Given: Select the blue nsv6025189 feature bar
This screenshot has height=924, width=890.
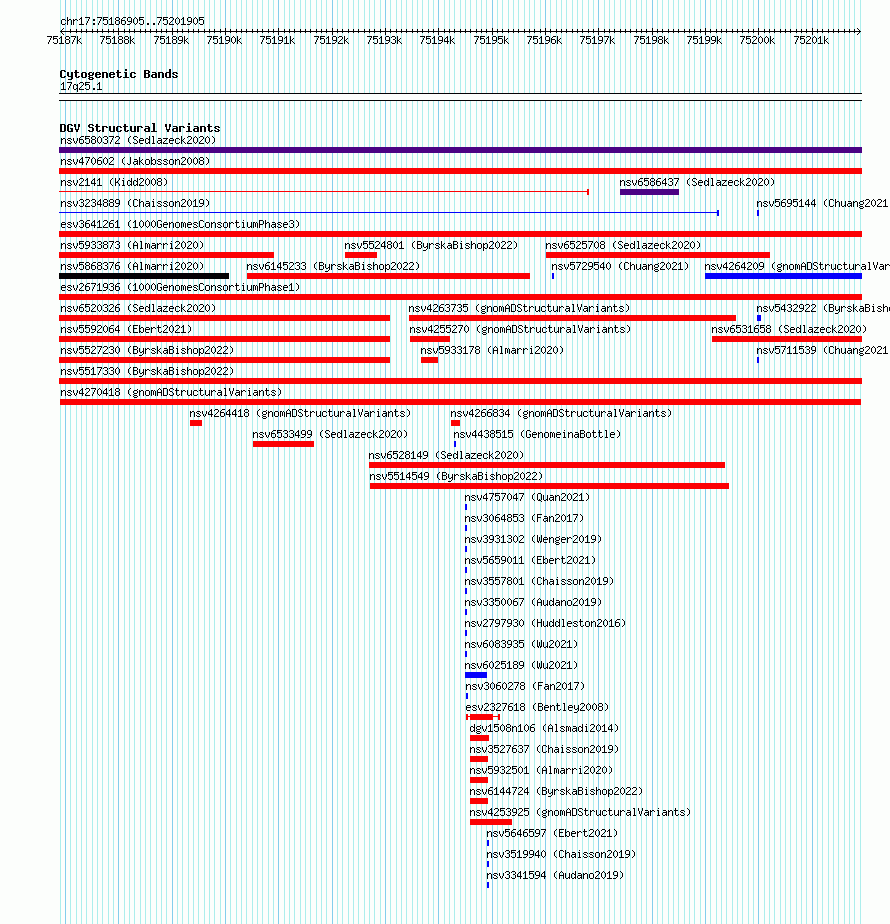Looking at the screenshot, I should 476,675.
